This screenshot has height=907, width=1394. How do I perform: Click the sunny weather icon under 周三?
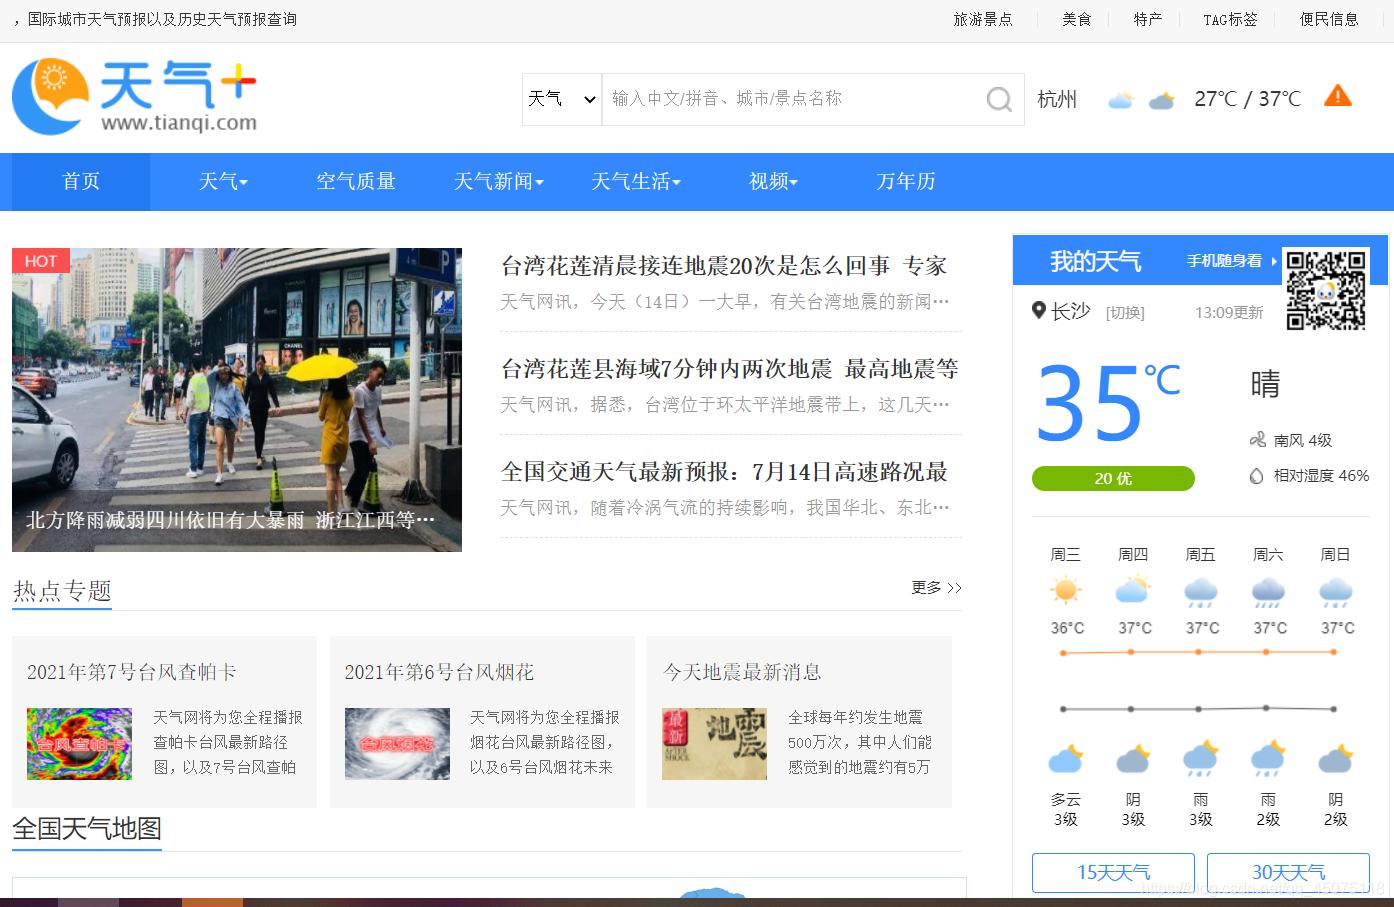[x=1065, y=590]
